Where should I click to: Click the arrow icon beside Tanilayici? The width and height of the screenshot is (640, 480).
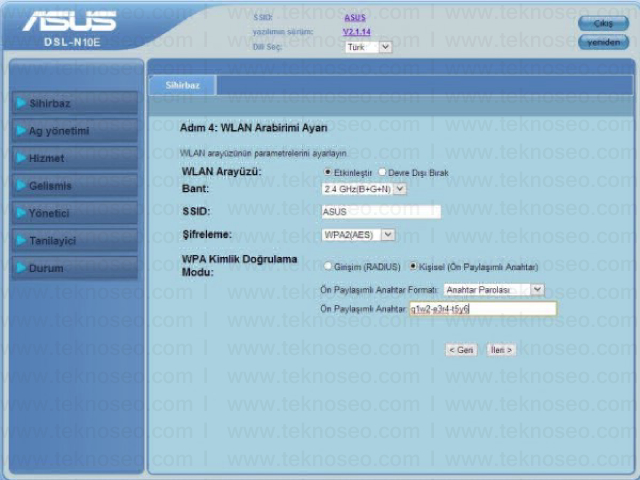[21, 240]
